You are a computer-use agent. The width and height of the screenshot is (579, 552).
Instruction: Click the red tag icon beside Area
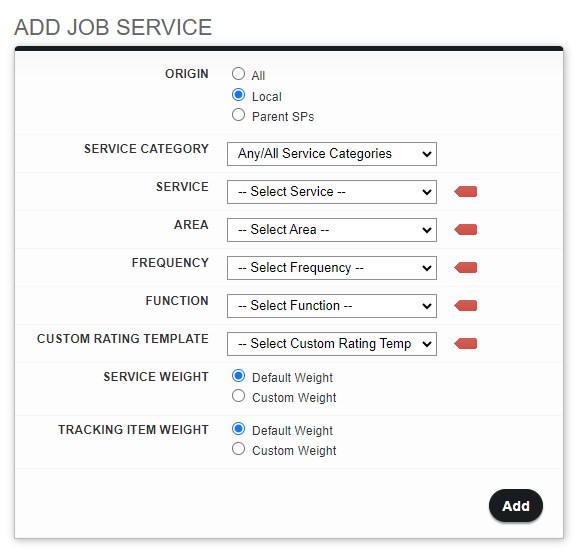[466, 230]
